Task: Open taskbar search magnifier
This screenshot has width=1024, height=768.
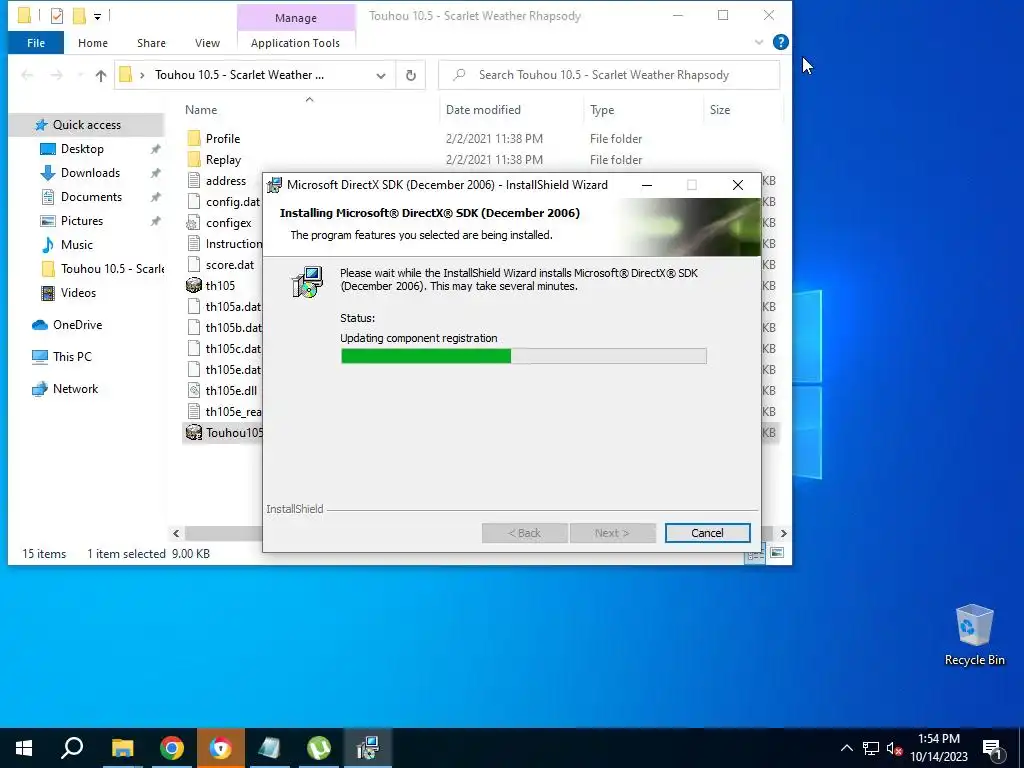Action: (72, 748)
